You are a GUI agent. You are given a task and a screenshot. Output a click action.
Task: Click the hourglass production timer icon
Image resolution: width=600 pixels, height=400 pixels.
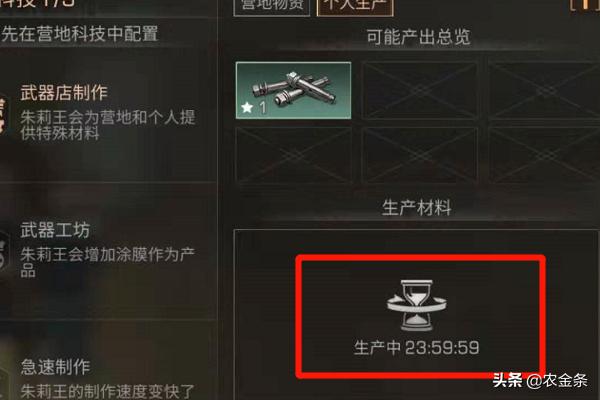tap(416, 305)
